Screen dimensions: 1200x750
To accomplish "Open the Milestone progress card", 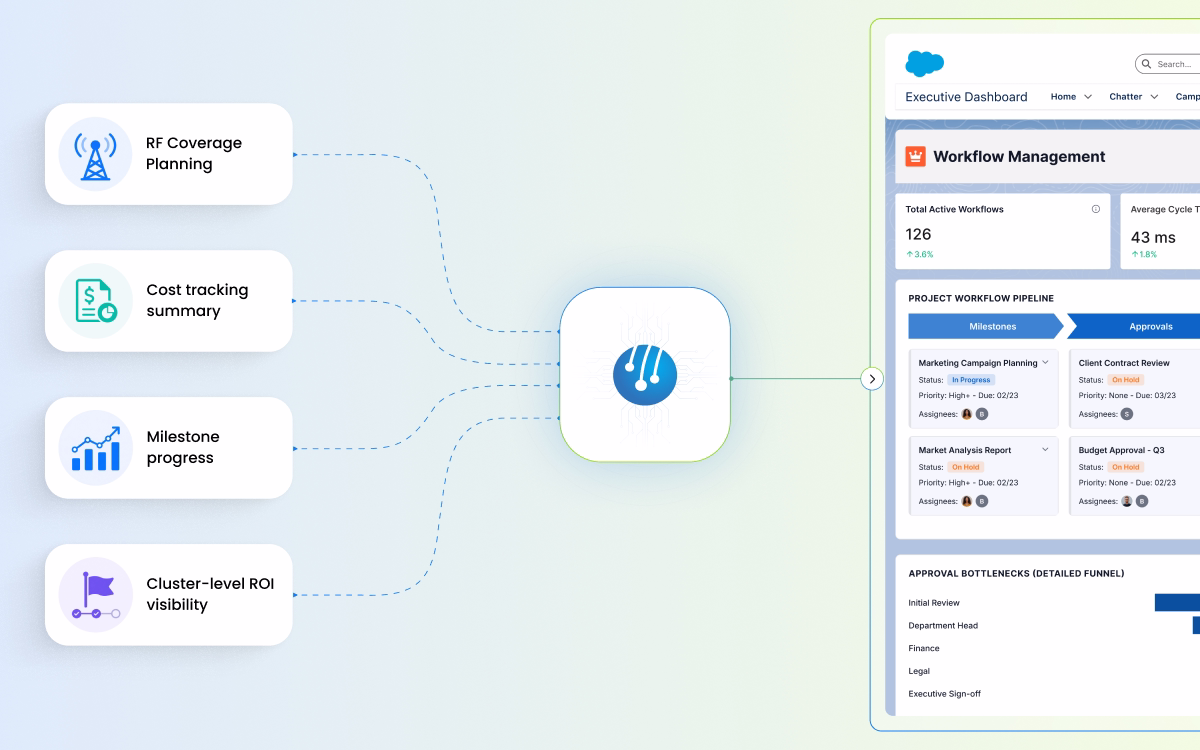I will (x=169, y=448).
